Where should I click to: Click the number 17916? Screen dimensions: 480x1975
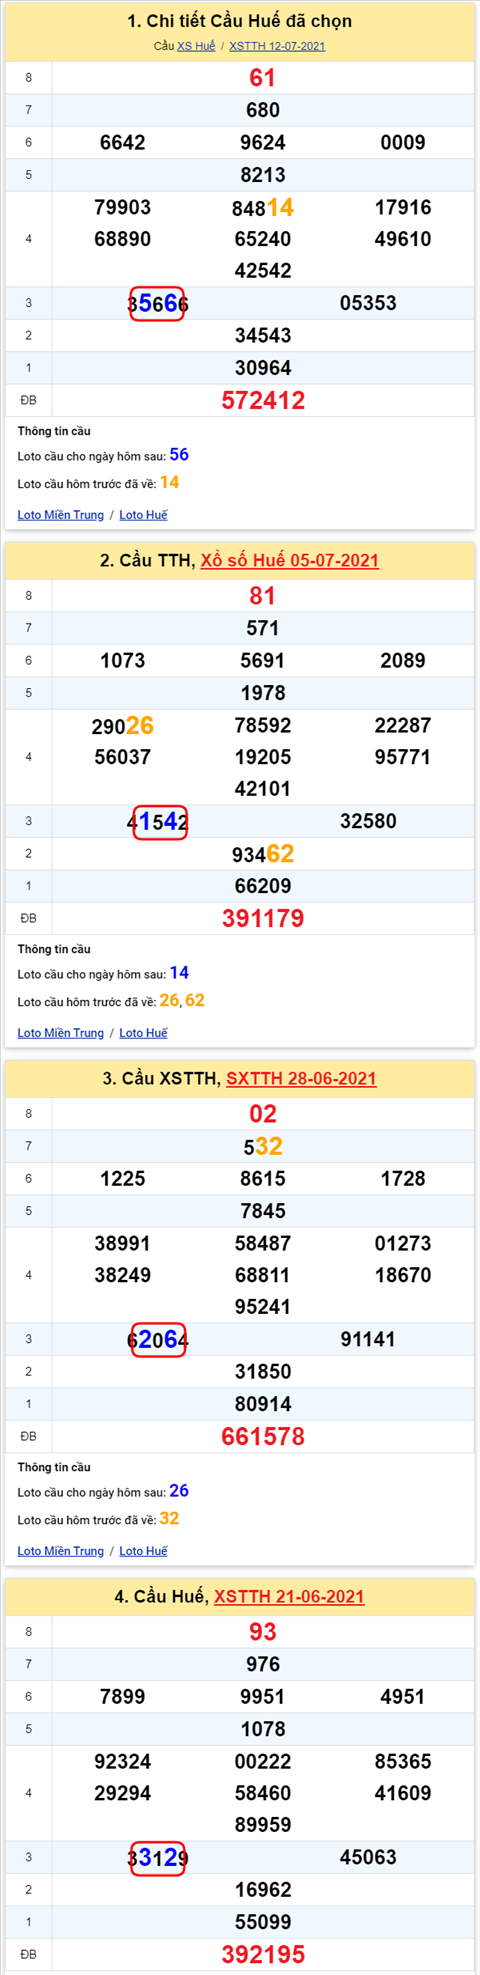(403, 207)
